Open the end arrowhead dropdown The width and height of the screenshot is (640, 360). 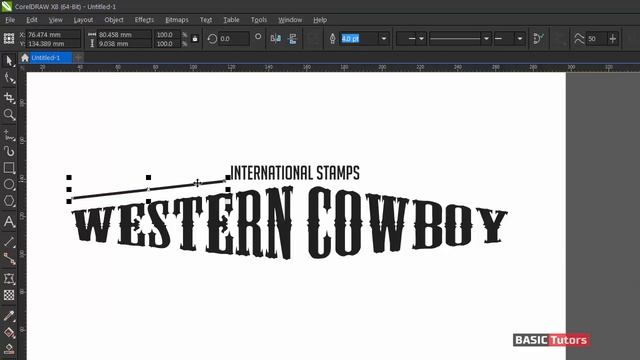[x=520, y=39]
